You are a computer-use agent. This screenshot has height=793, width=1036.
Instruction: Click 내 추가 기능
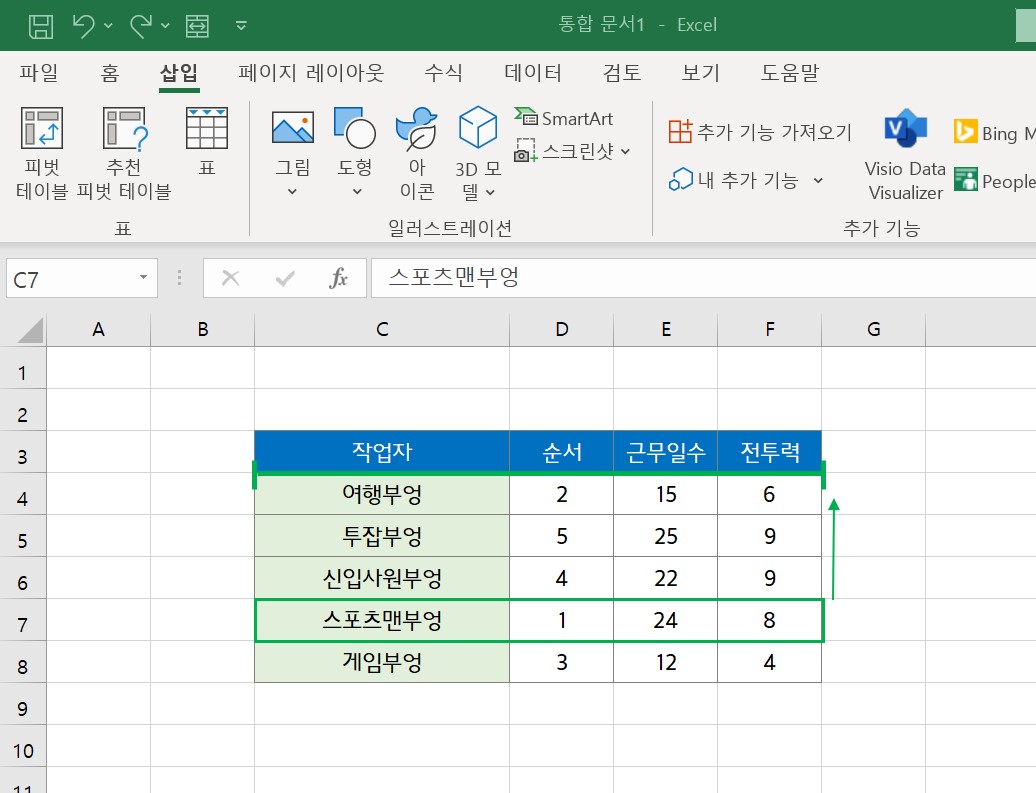pos(733,180)
